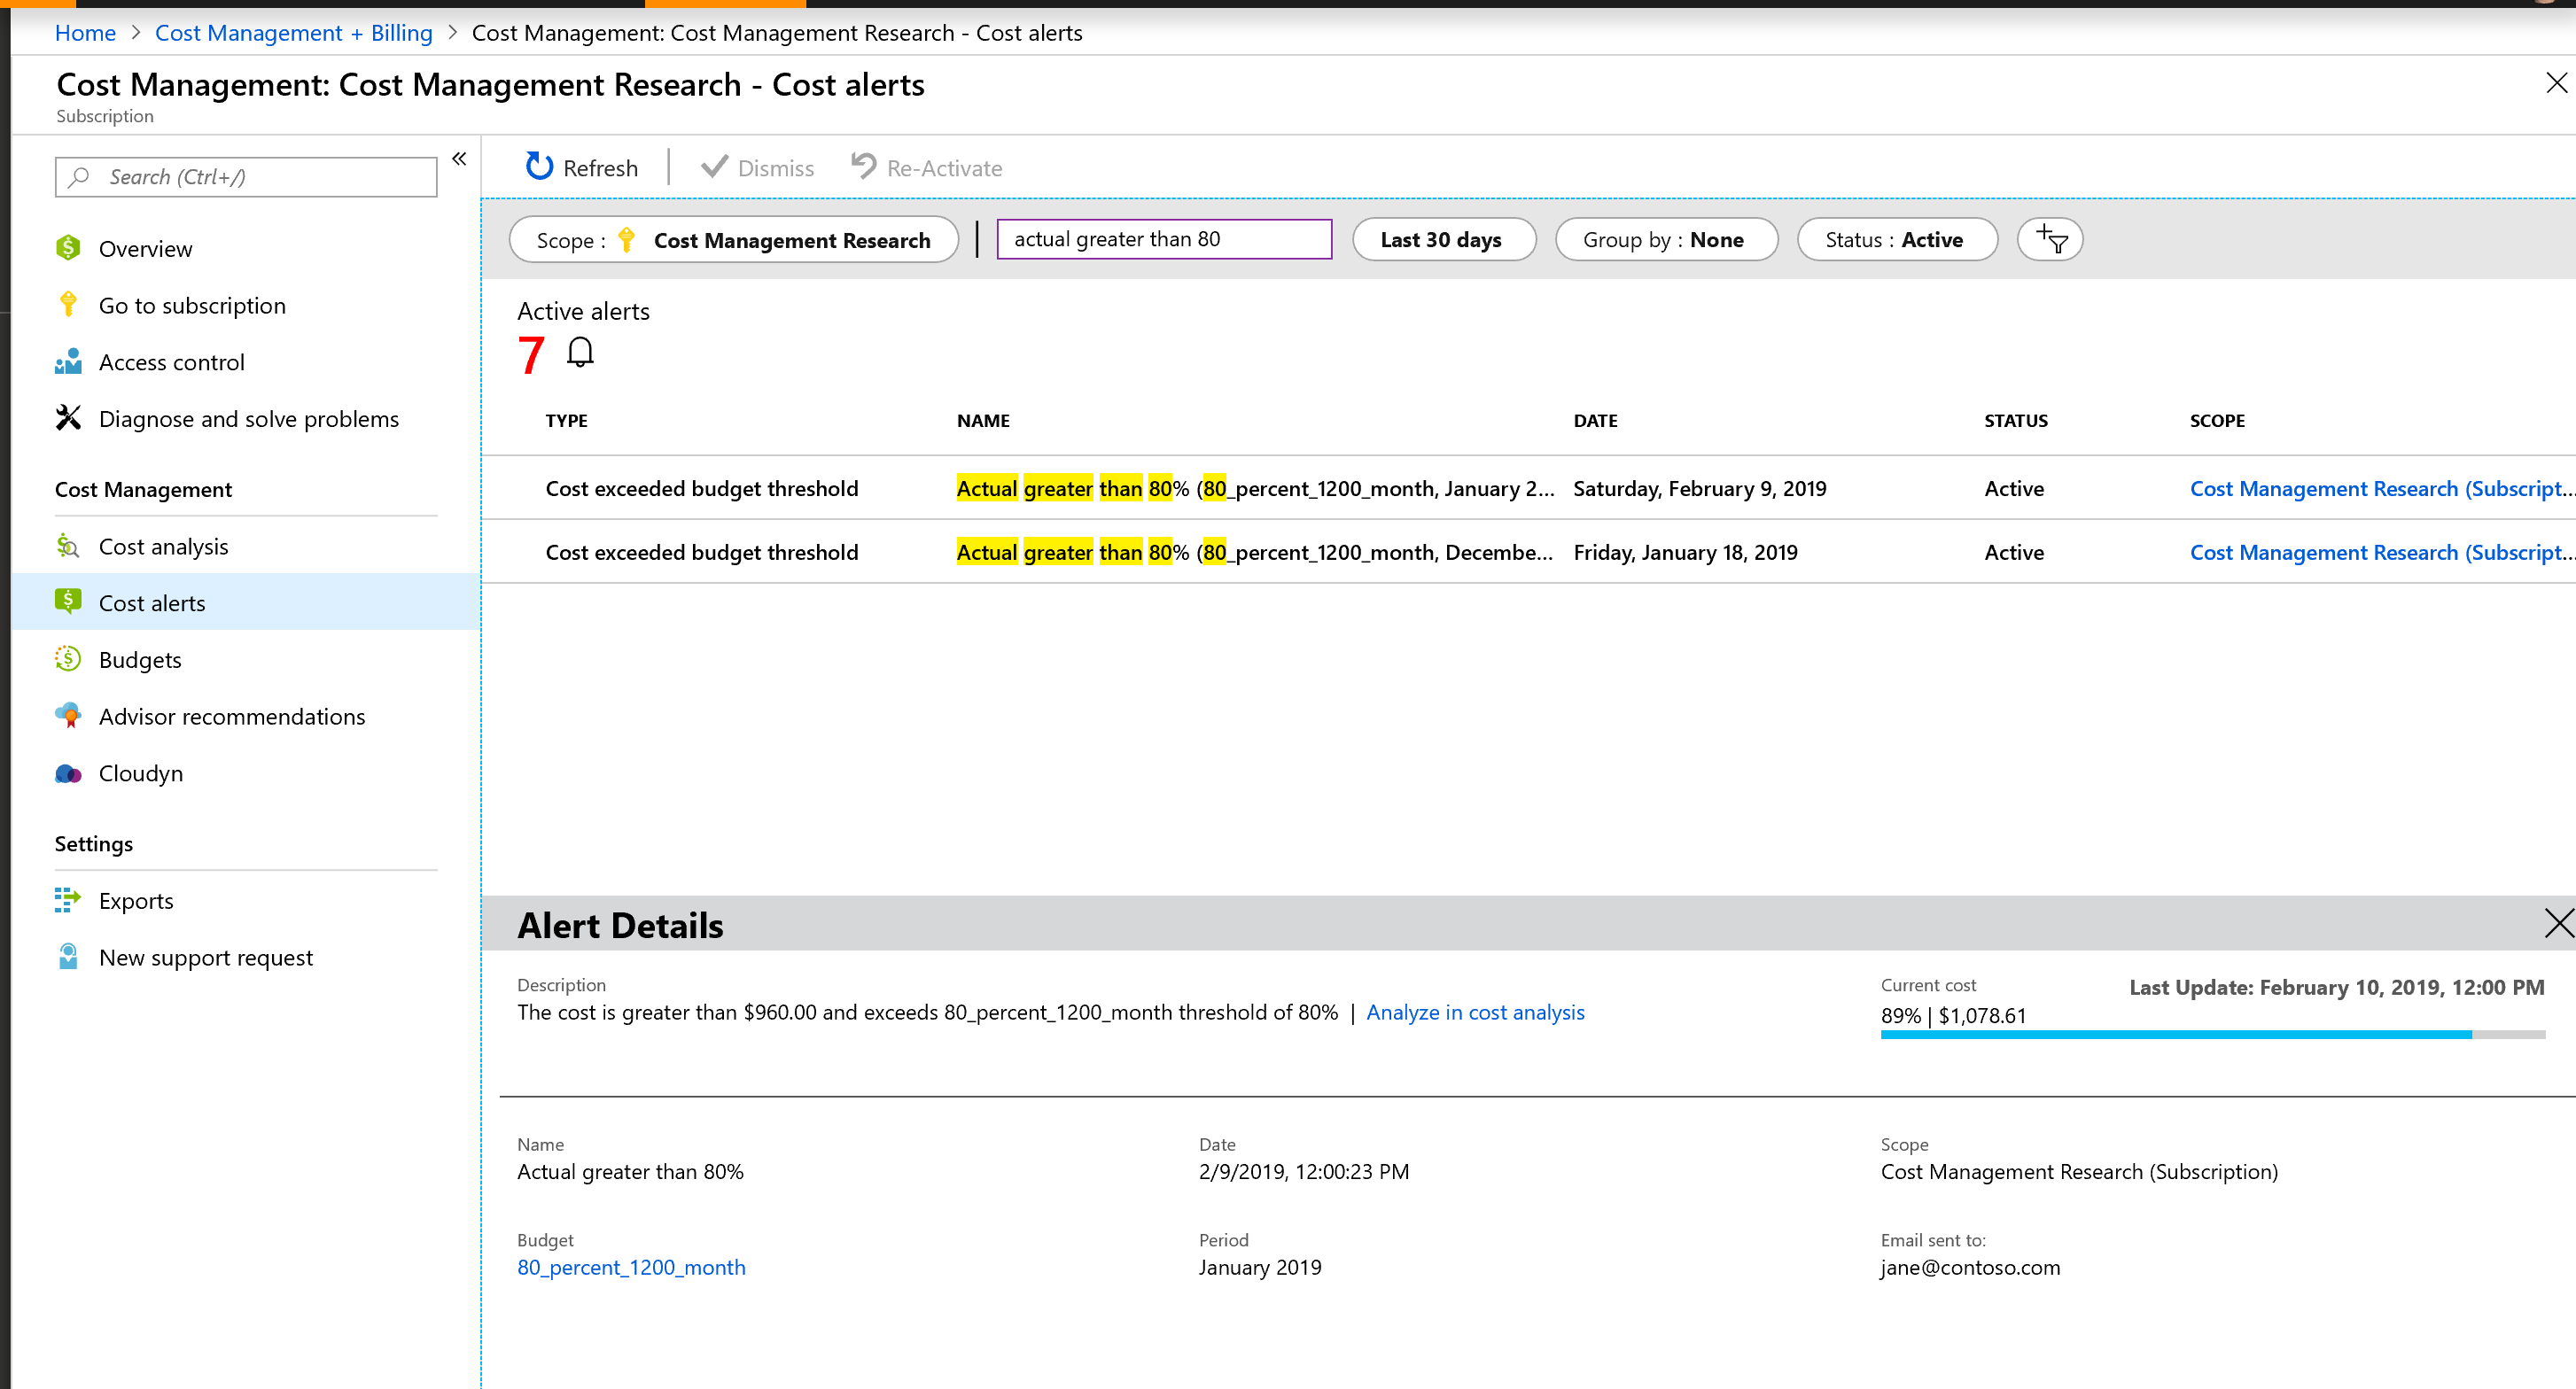Select the Cost analysis sidebar icon
2576x1389 pixels.
tap(67, 546)
